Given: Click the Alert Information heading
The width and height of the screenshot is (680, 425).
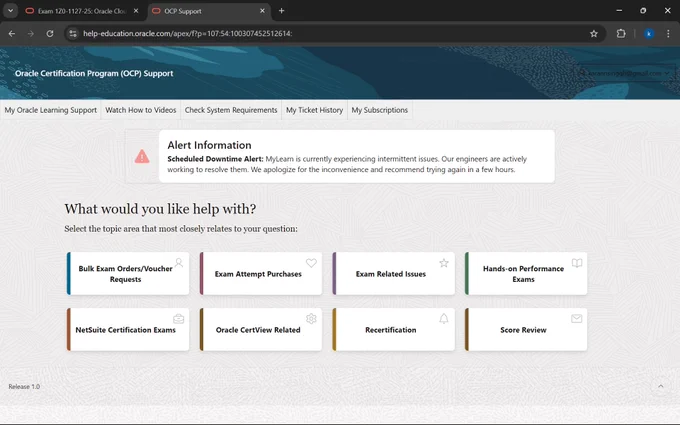Looking at the screenshot, I should (x=209, y=145).
